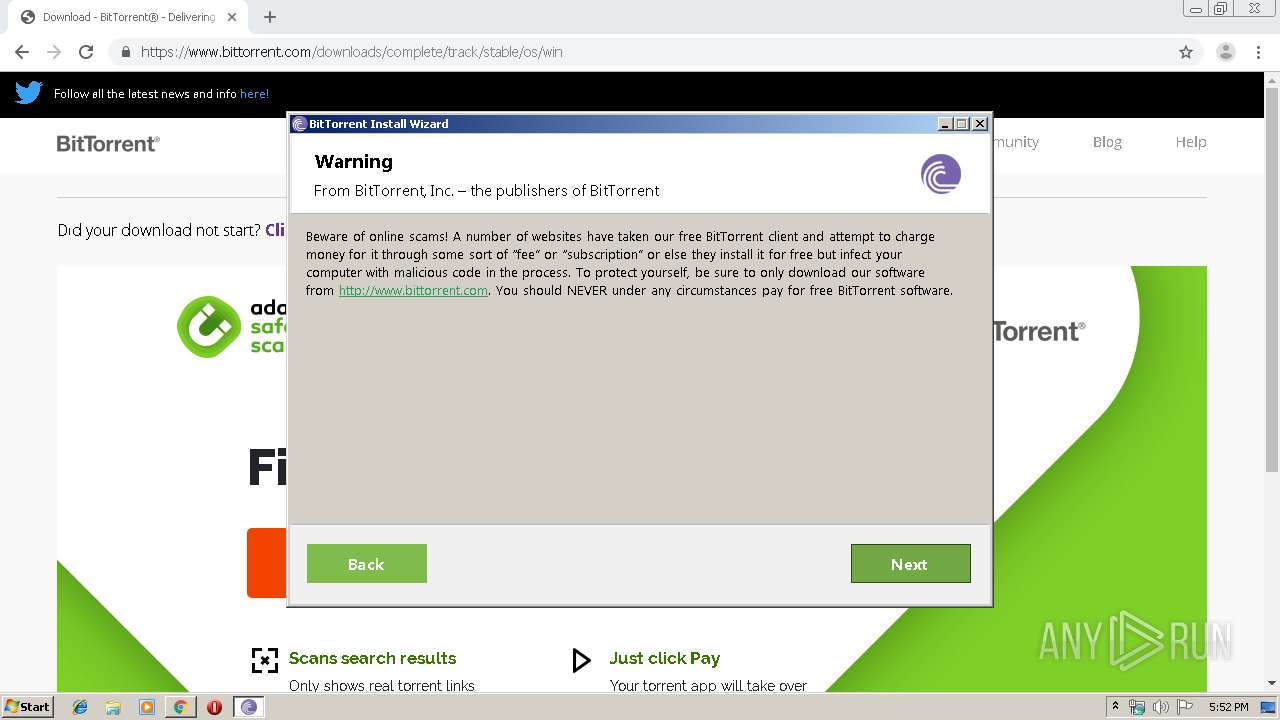1280x720 pixels.
Task: Close the Download - BitTorrent tab
Action: coord(232,17)
